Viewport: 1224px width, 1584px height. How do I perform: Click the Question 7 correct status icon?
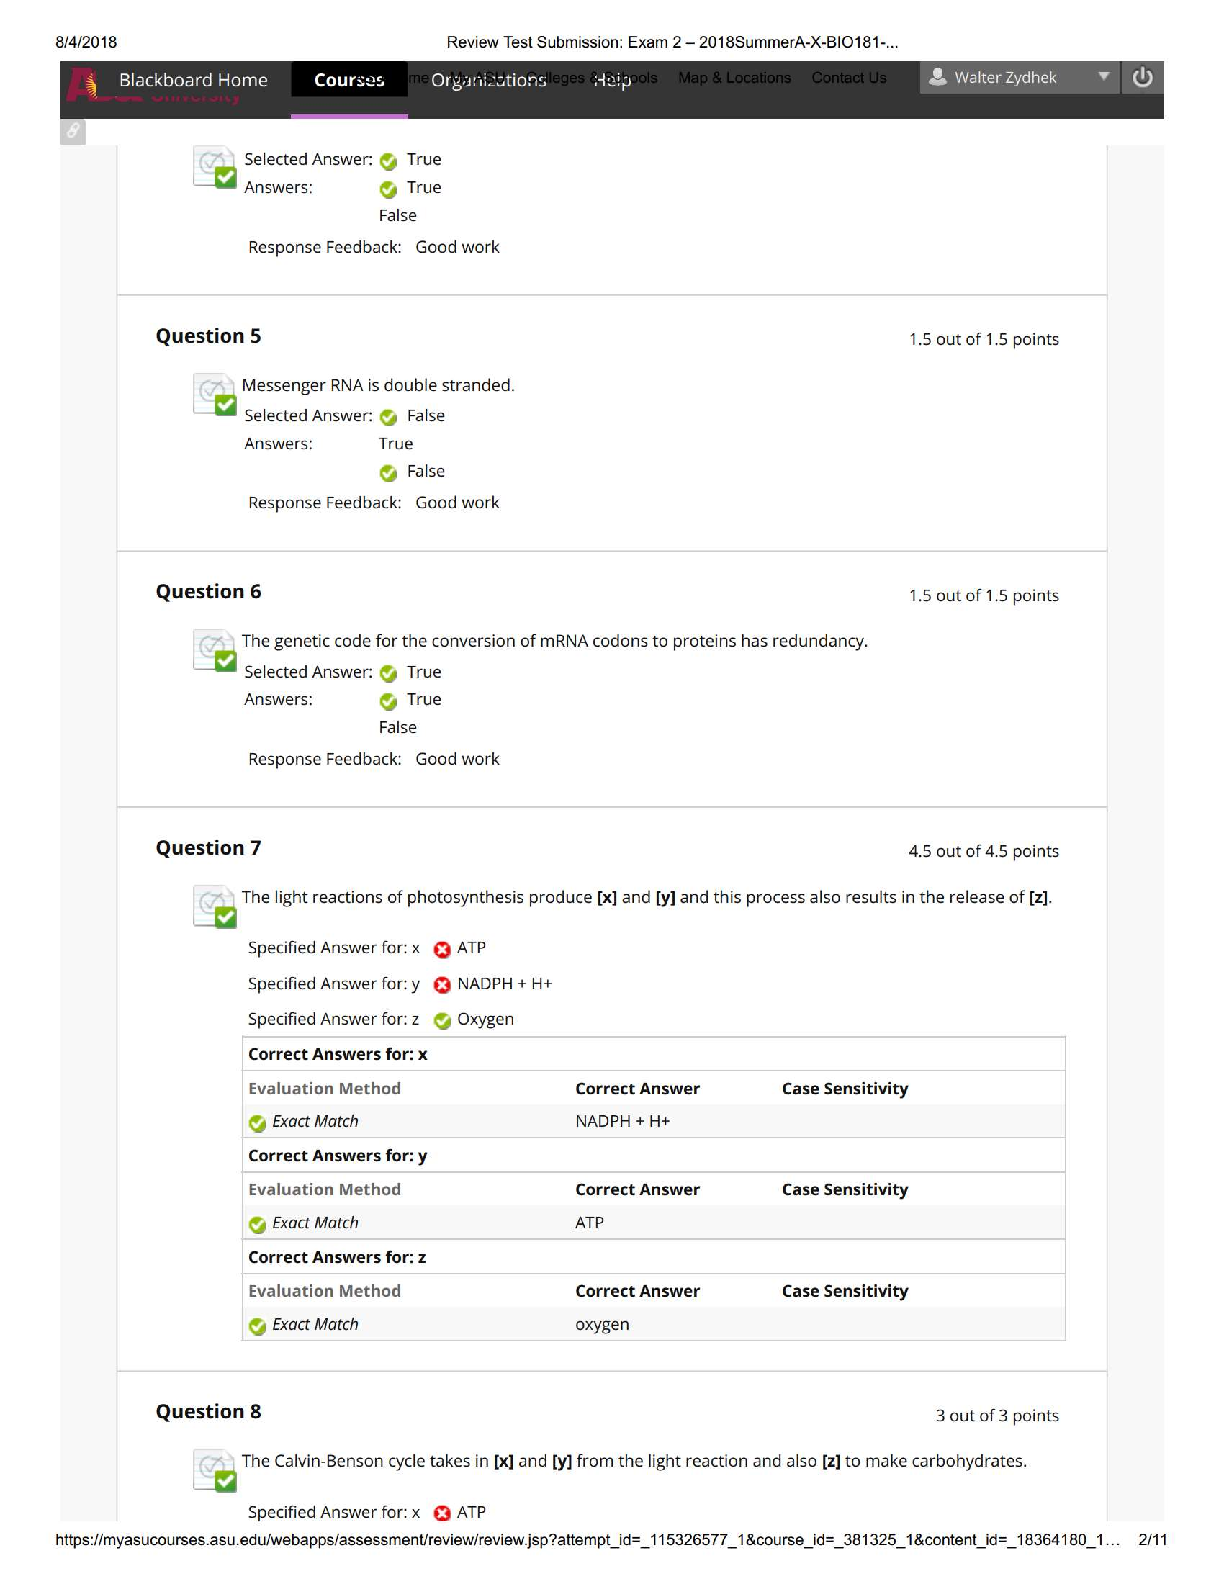pos(214,906)
